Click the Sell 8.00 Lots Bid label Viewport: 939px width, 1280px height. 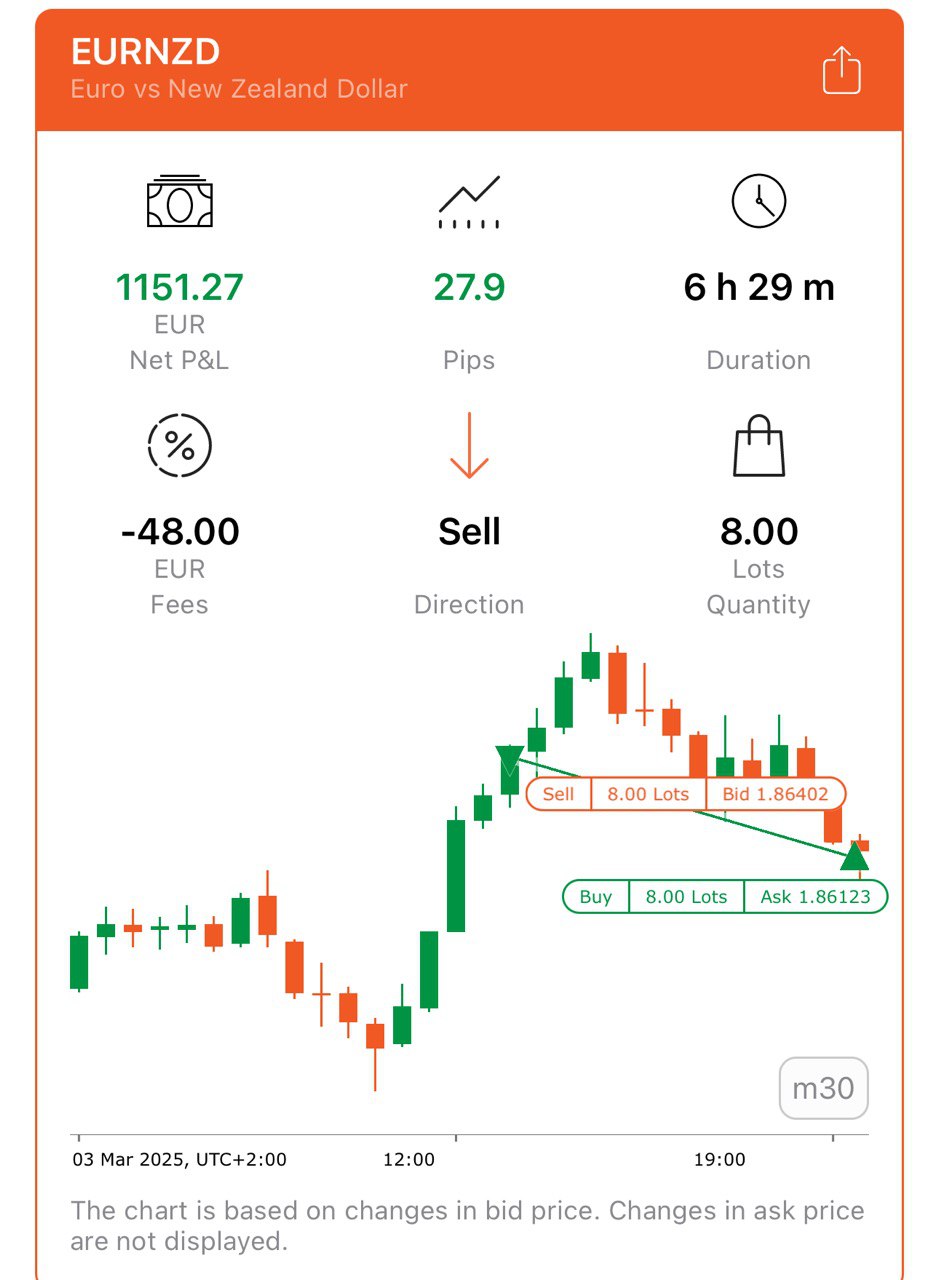pos(686,794)
